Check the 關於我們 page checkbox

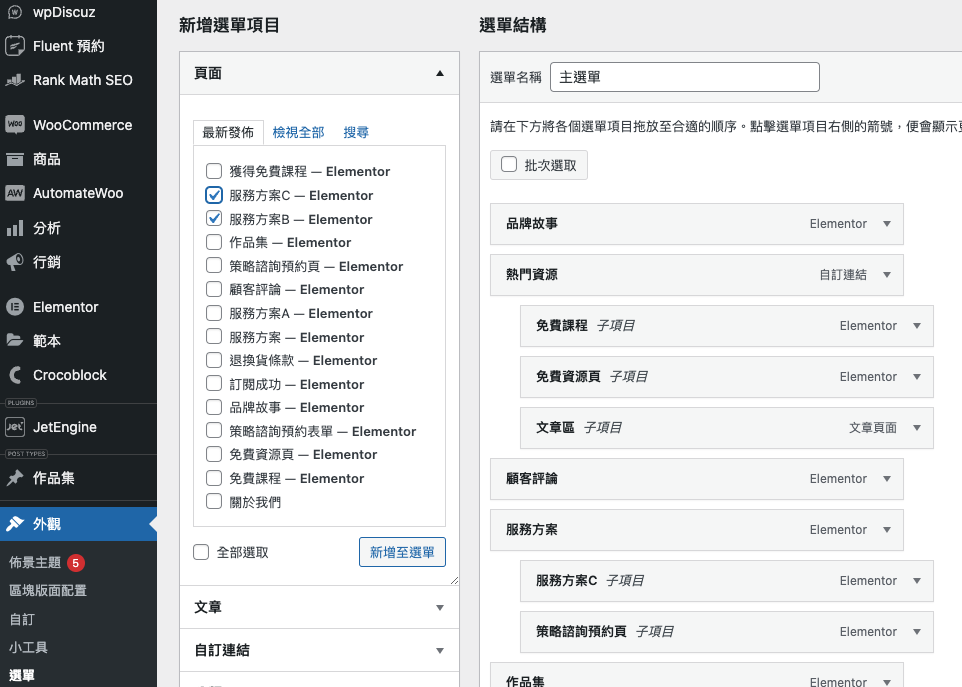point(214,501)
